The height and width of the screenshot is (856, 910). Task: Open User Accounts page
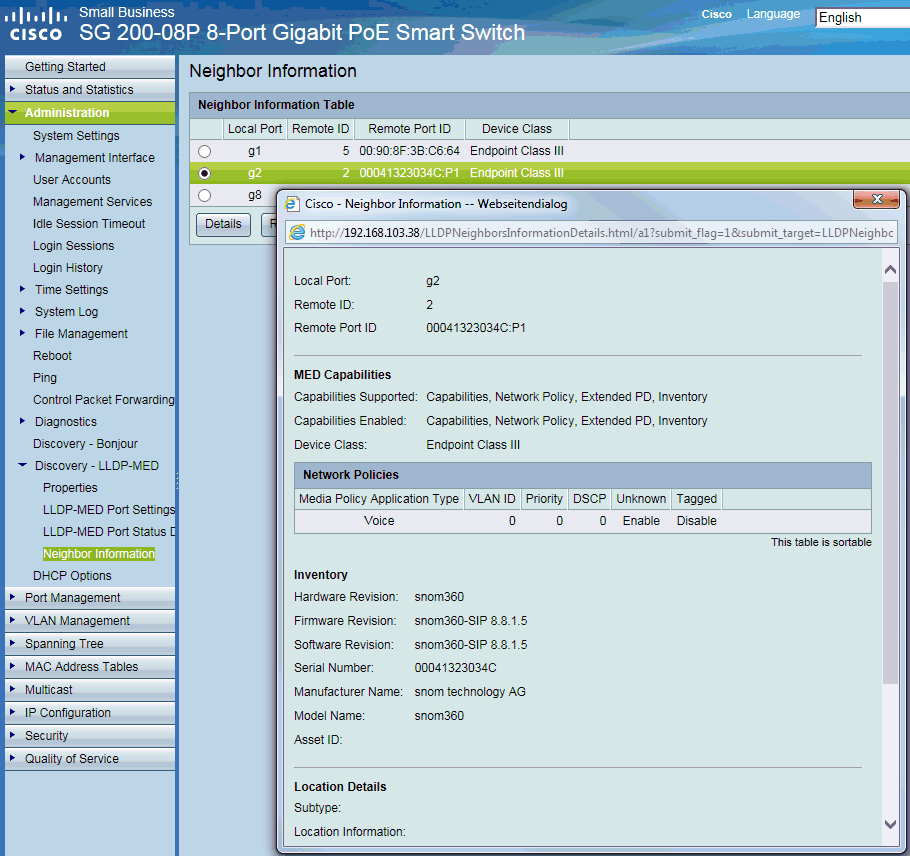(x=71, y=180)
